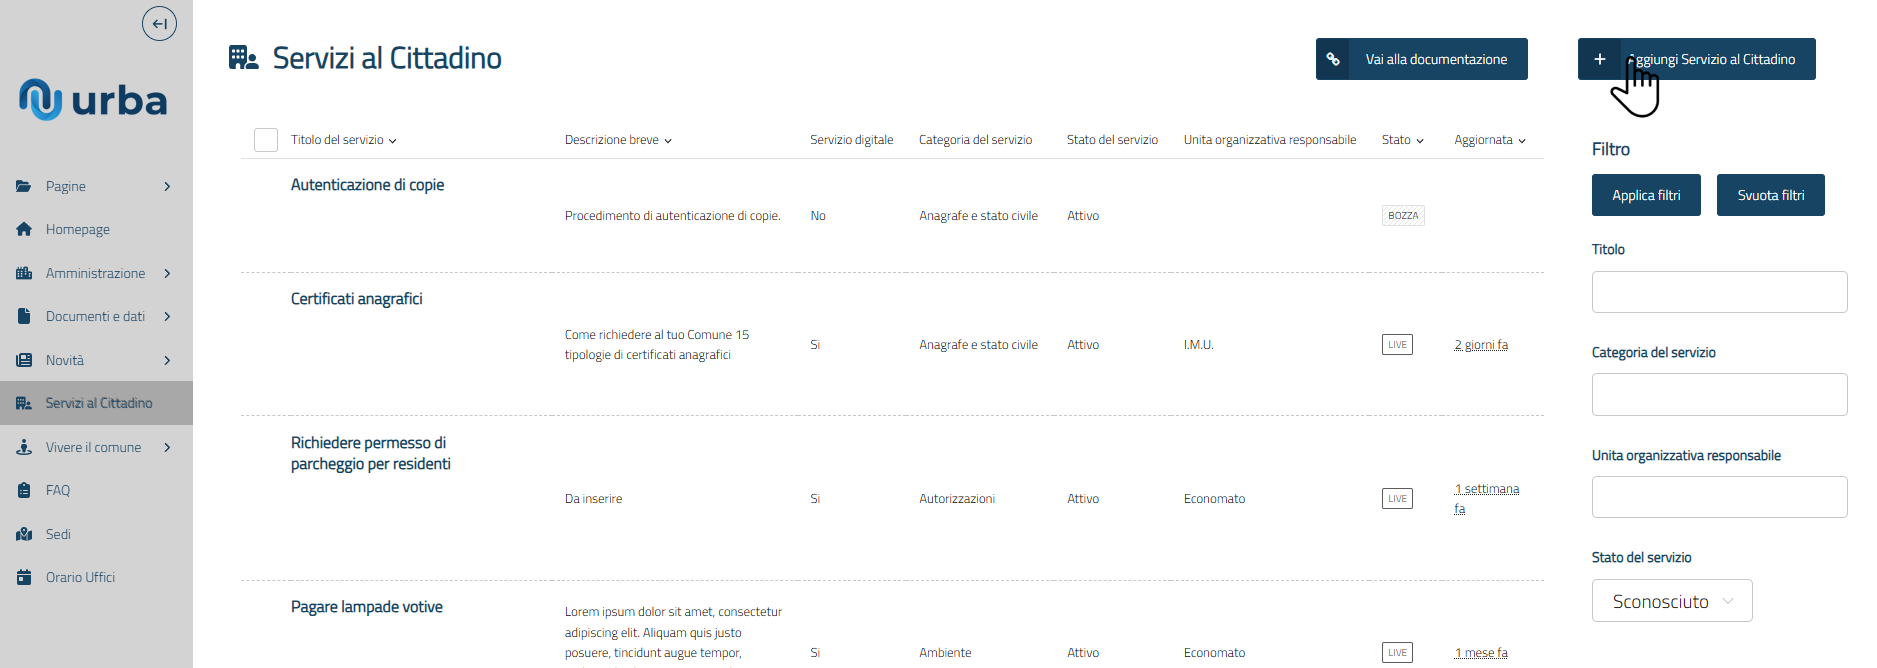The image size is (1877, 668).
Task: Click the Orario Uffici calendar icon
Action: (x=24, y=577)
